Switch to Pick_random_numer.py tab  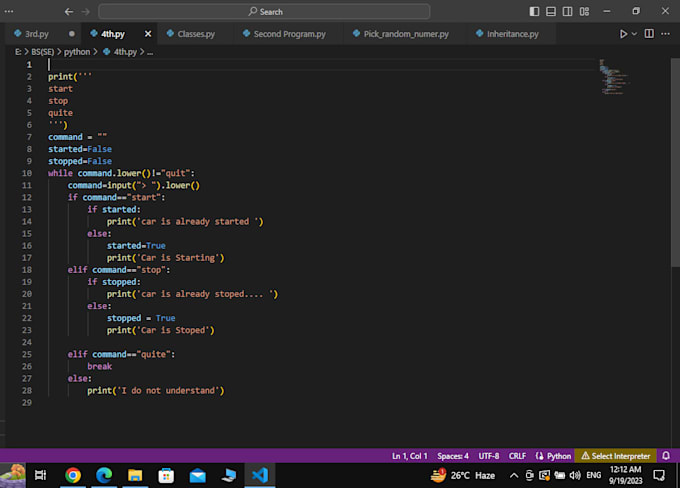tap(405, 34)
